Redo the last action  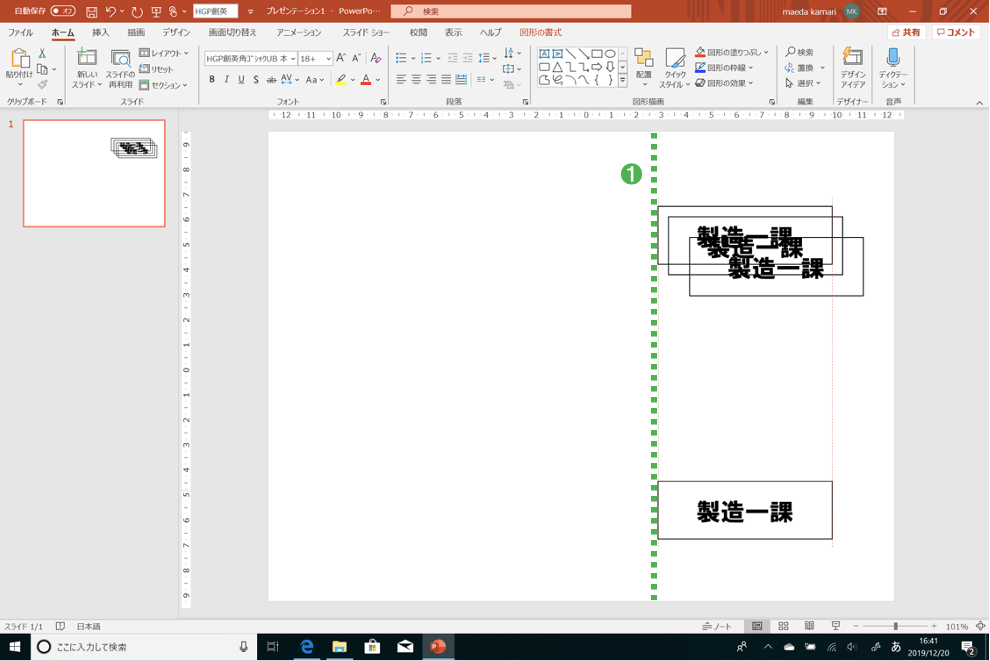[x=137, y=11]
